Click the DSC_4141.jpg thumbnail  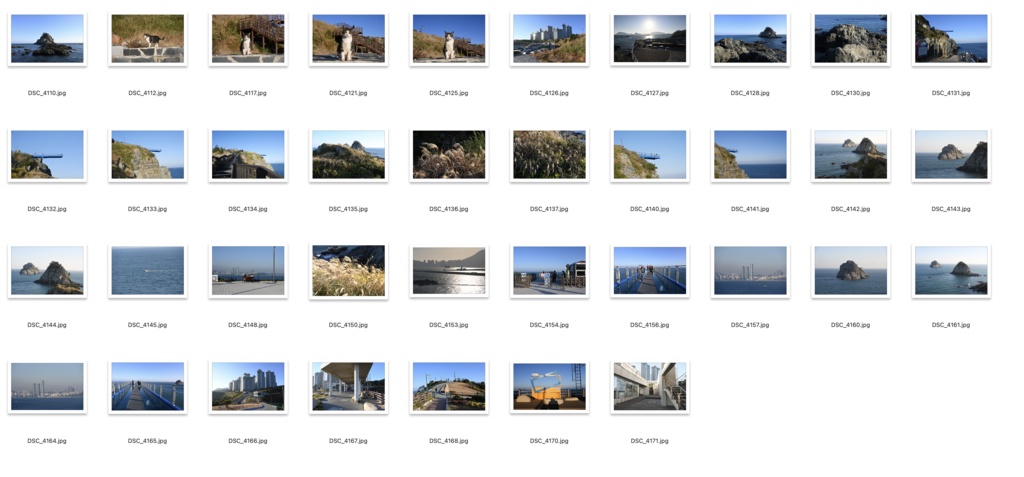750,155
